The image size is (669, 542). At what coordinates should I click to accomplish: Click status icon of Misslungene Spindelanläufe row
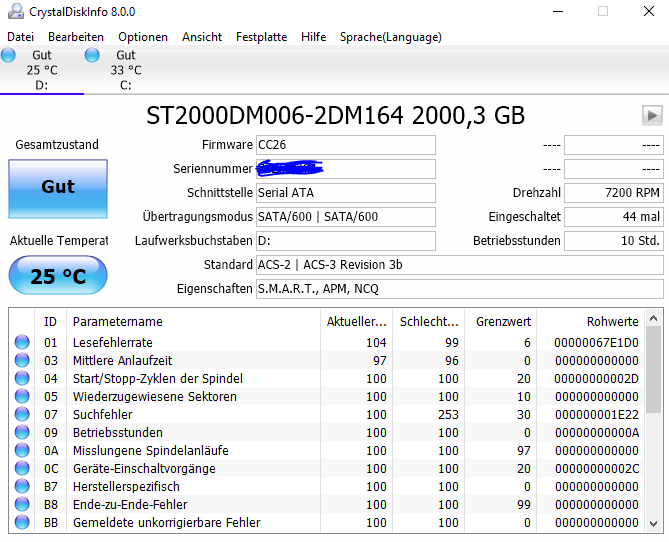tap(22, 450)
